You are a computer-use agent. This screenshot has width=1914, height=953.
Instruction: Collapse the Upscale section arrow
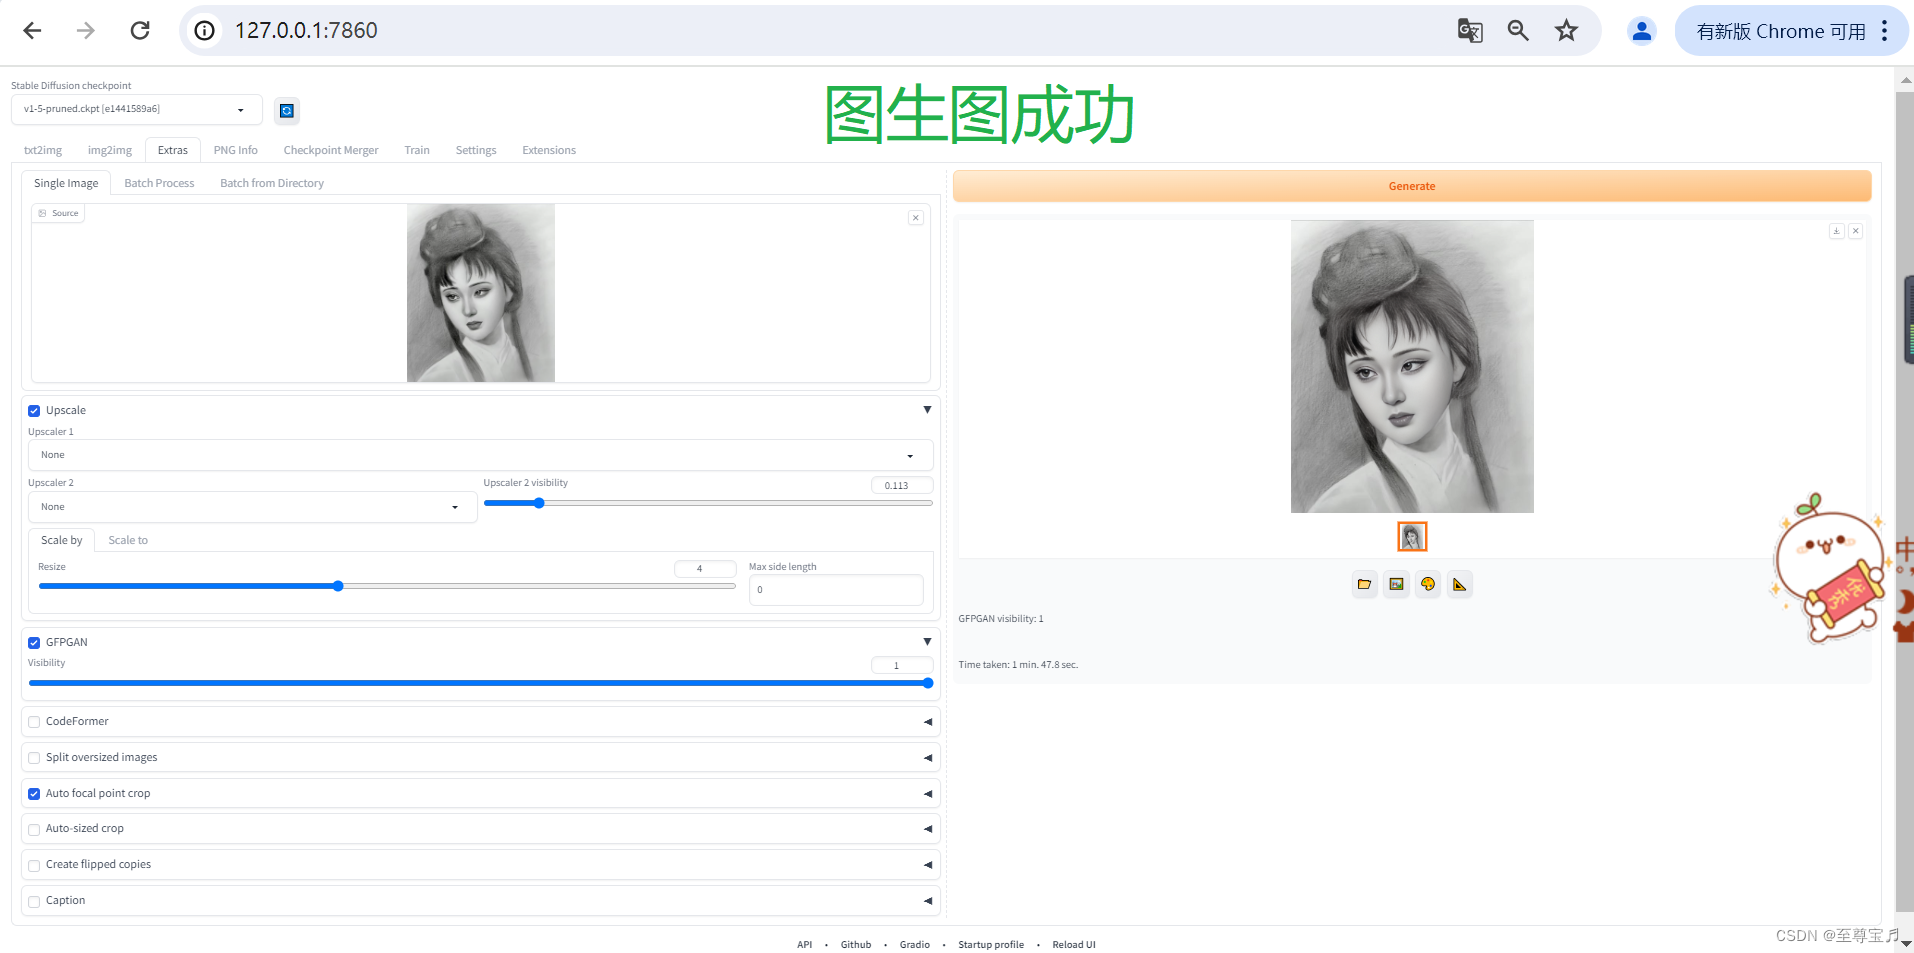point(927,410)
